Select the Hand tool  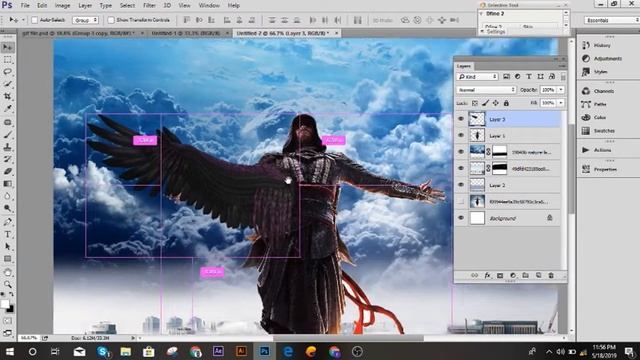point(7,272)
